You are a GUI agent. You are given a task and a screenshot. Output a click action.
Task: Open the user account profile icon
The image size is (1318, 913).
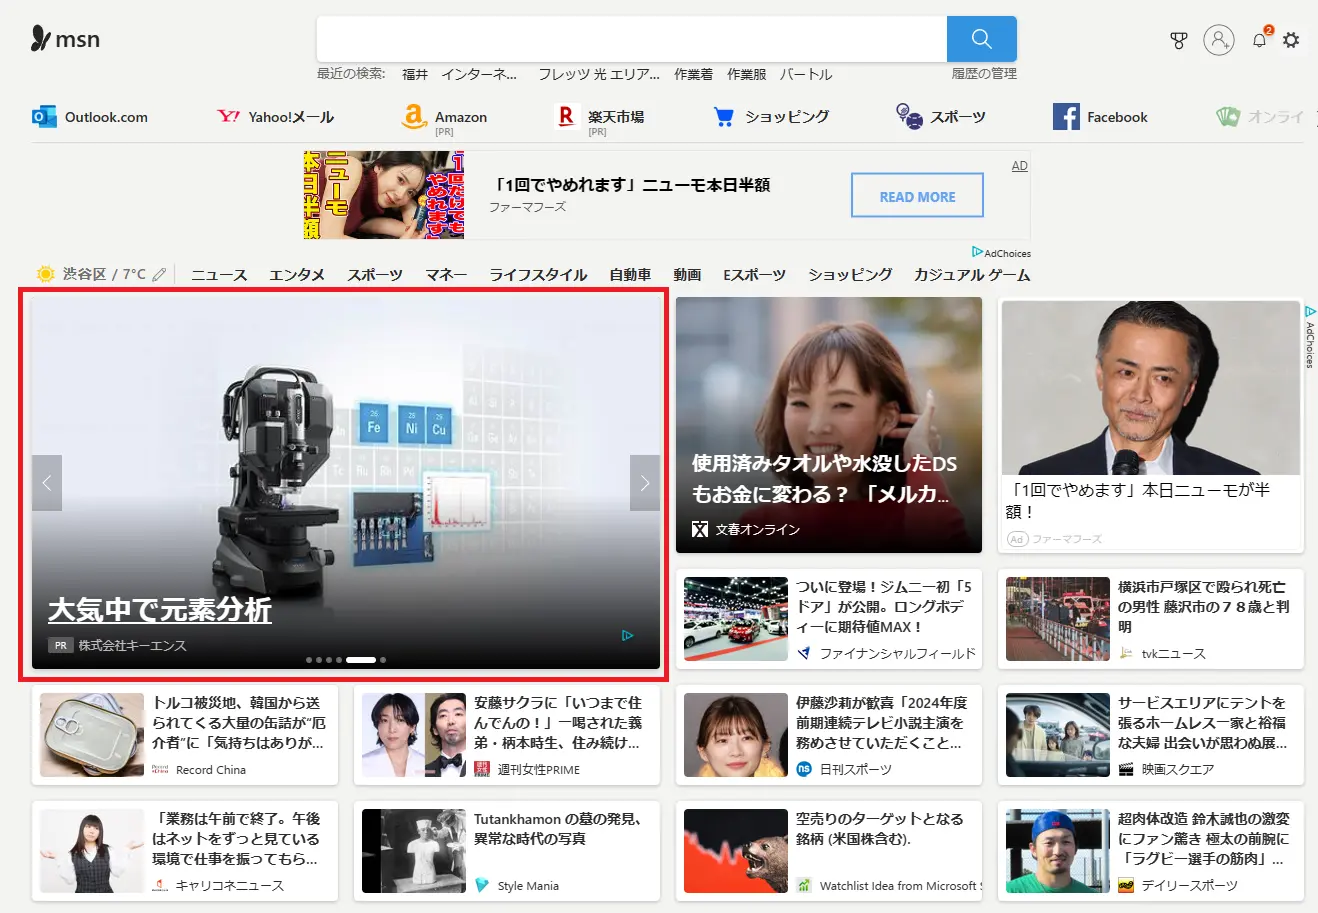[1218, 40]
